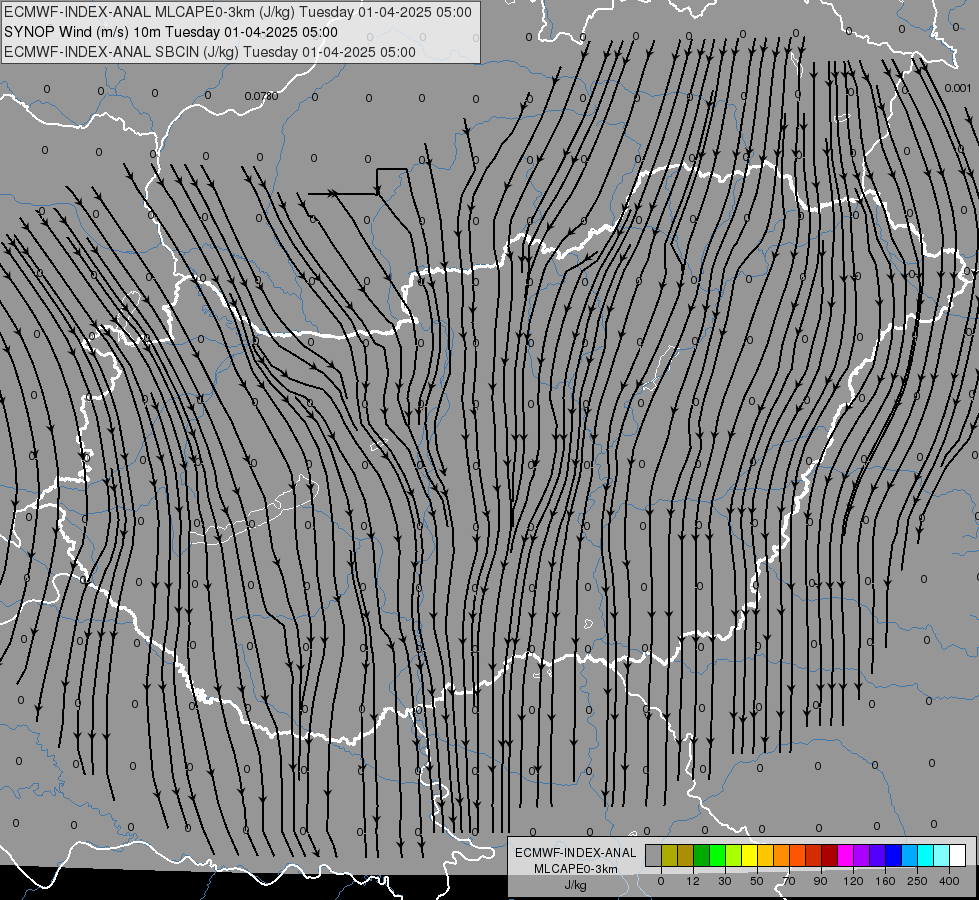Screen dimensions: 979x900
Task: Click the 0.001 value on the map
Action: [x=958, y=88]
